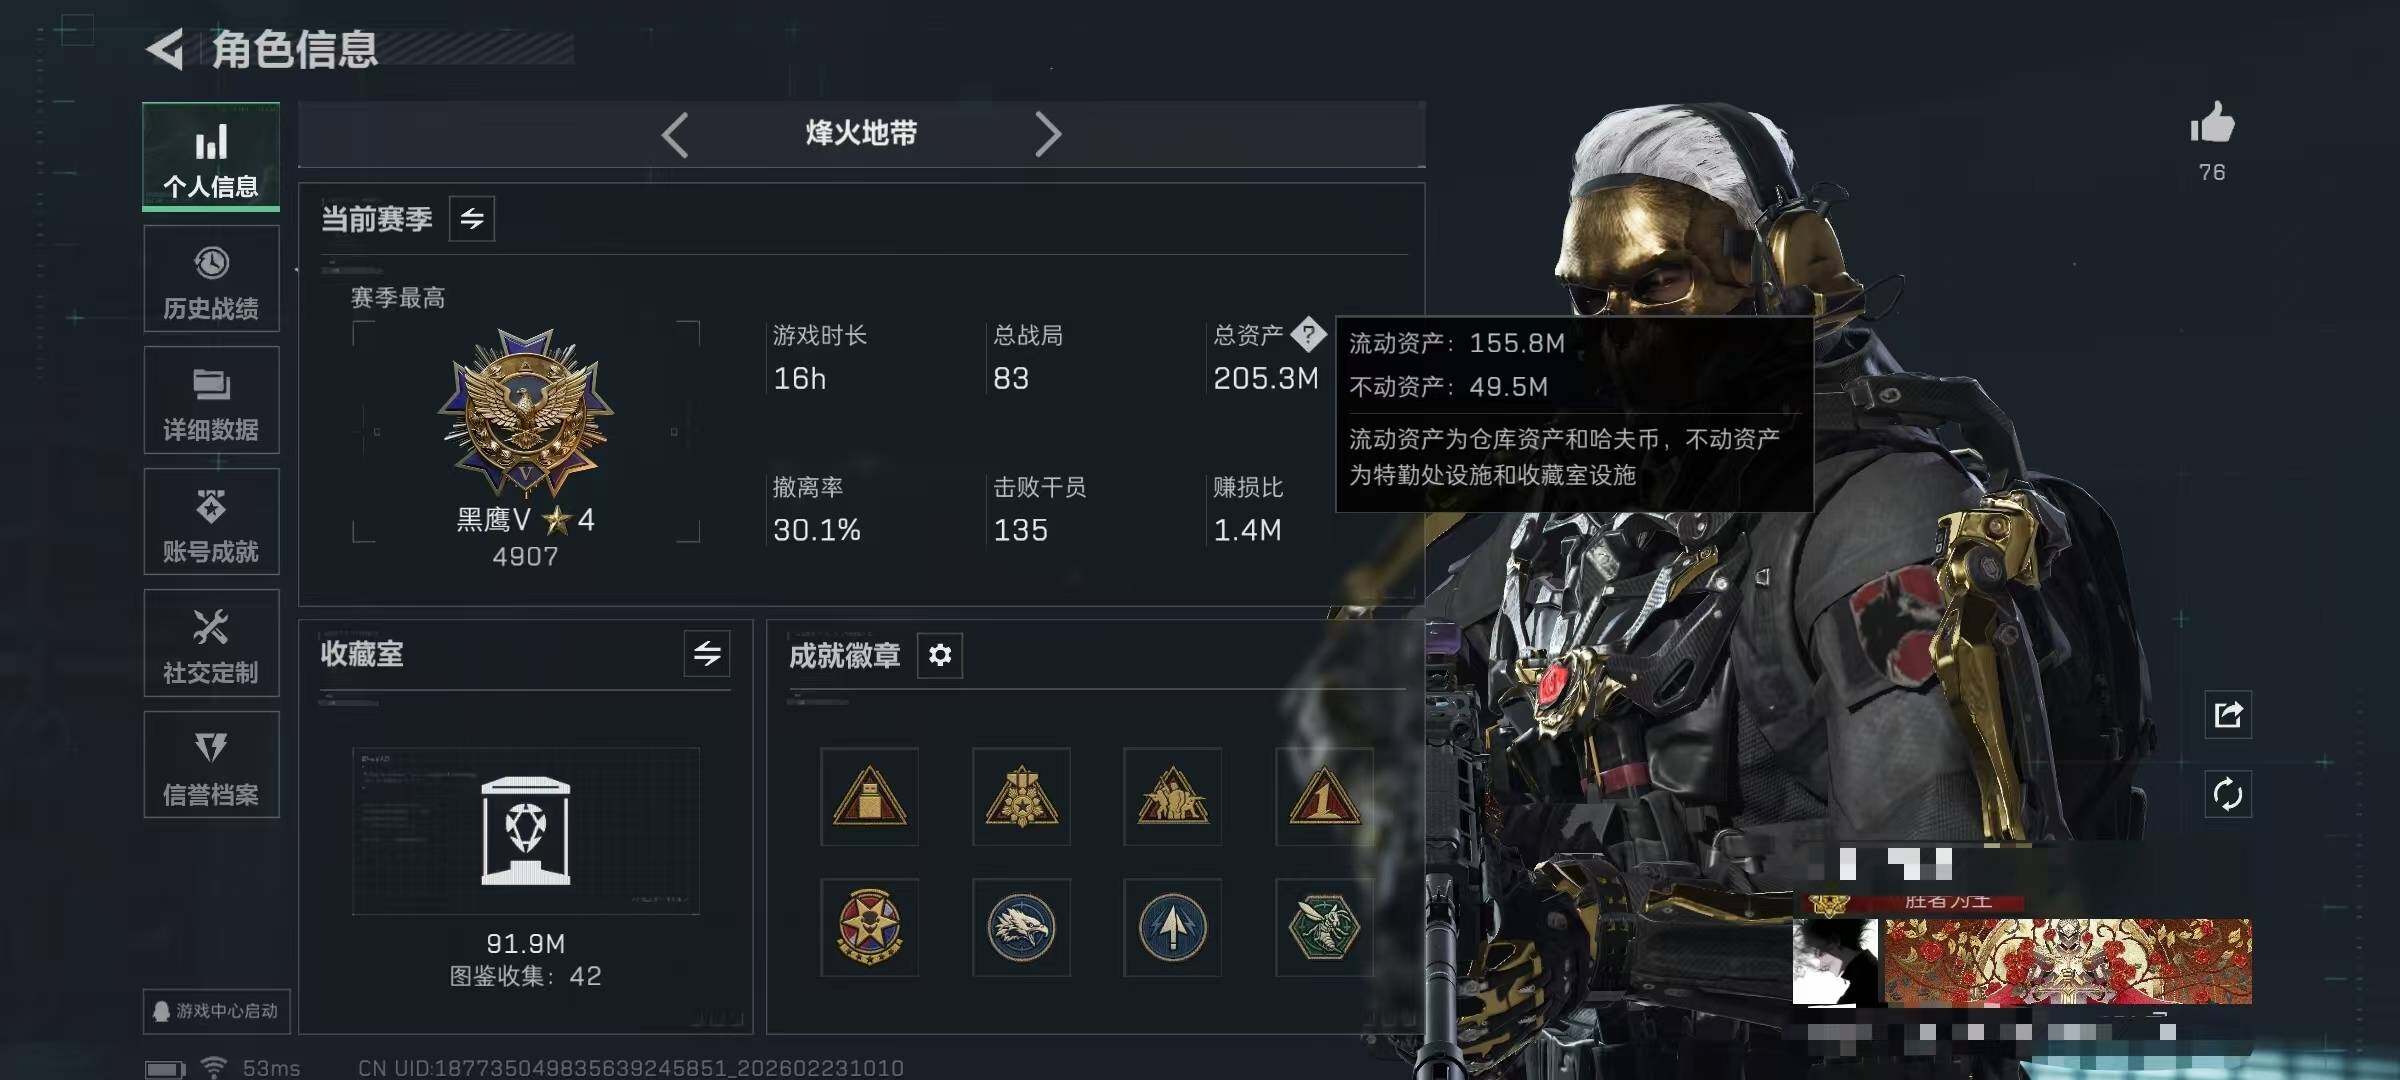
Task: Open the 成就徽章 settings gear
Action: 940,655
